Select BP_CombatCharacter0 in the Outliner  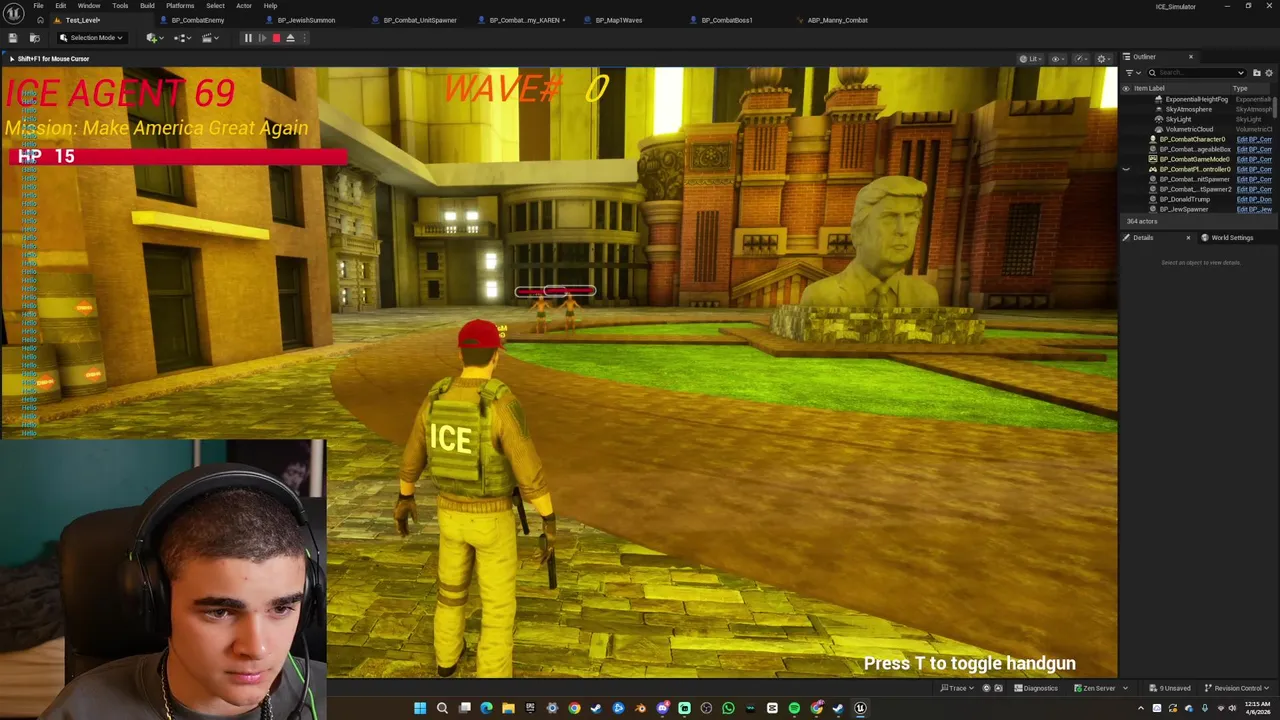pyautogui.click(x=1191, y=139)
